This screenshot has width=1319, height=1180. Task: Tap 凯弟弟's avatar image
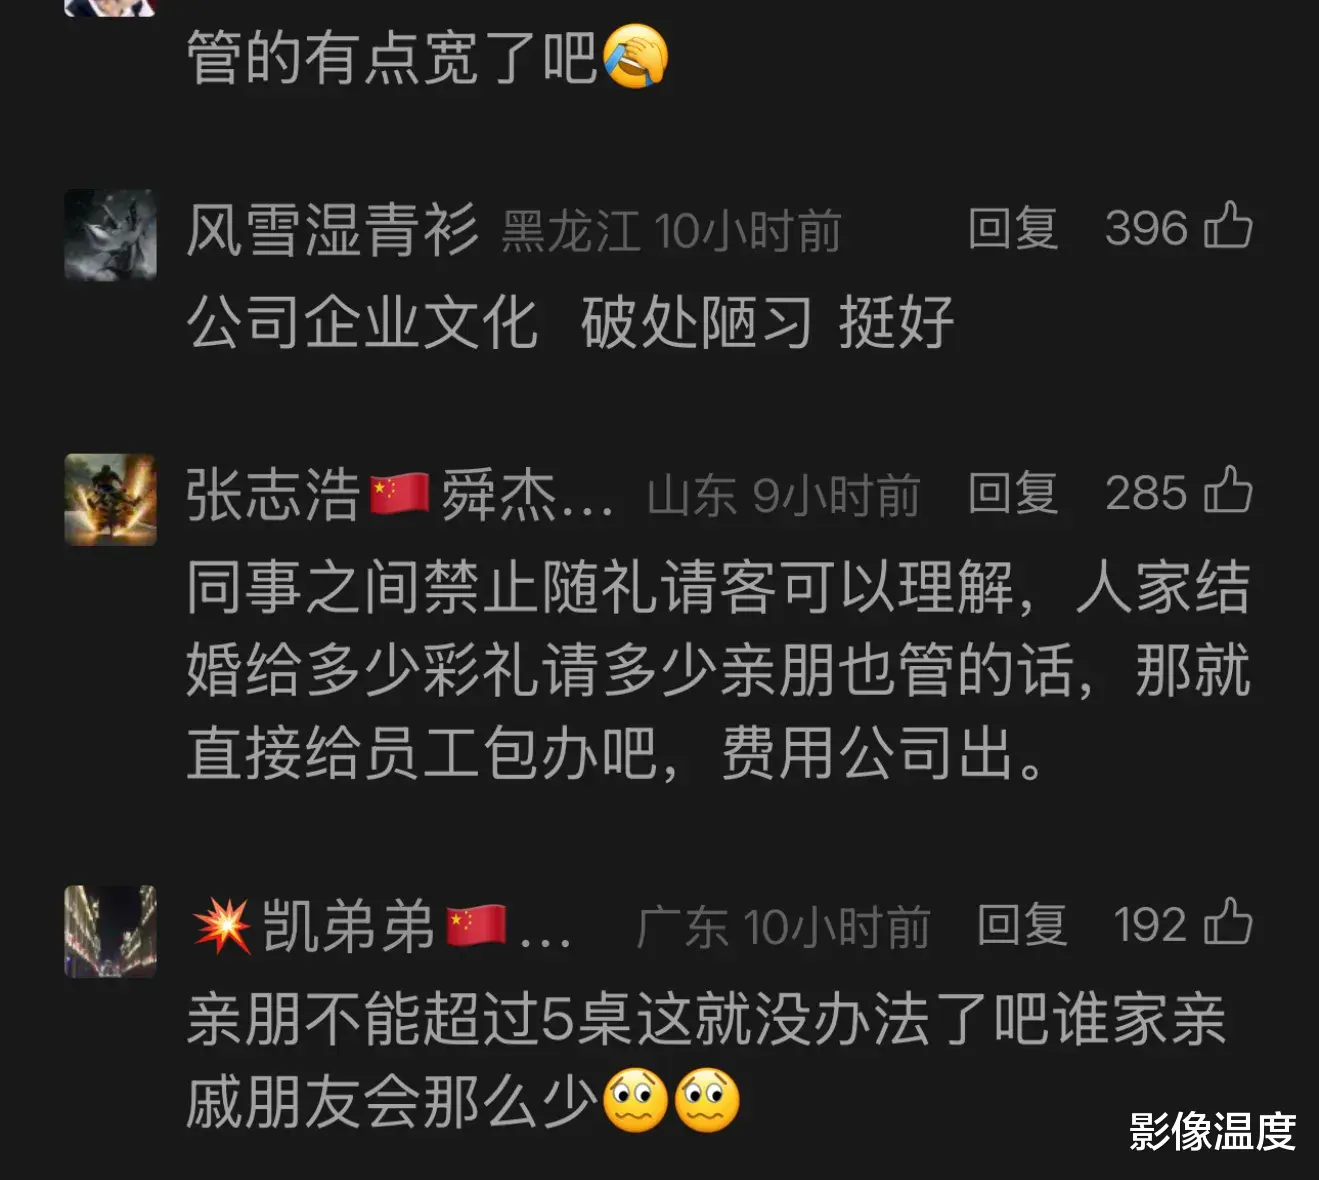110,931
